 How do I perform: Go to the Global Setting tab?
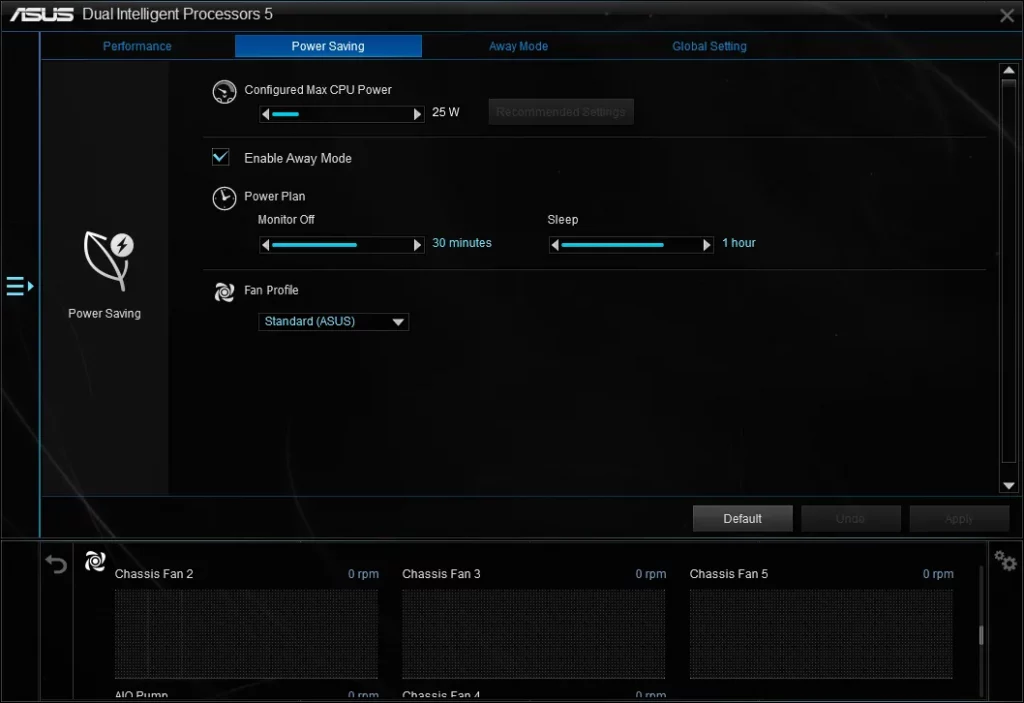pyautogui.click(x=709, y=46)
